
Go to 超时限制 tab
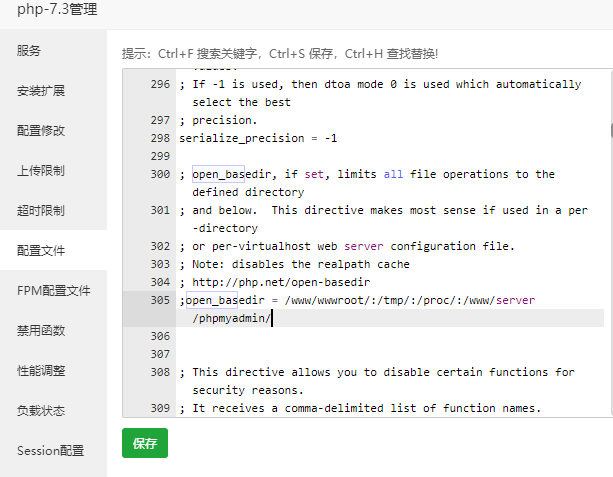click(x=53, y=210)
